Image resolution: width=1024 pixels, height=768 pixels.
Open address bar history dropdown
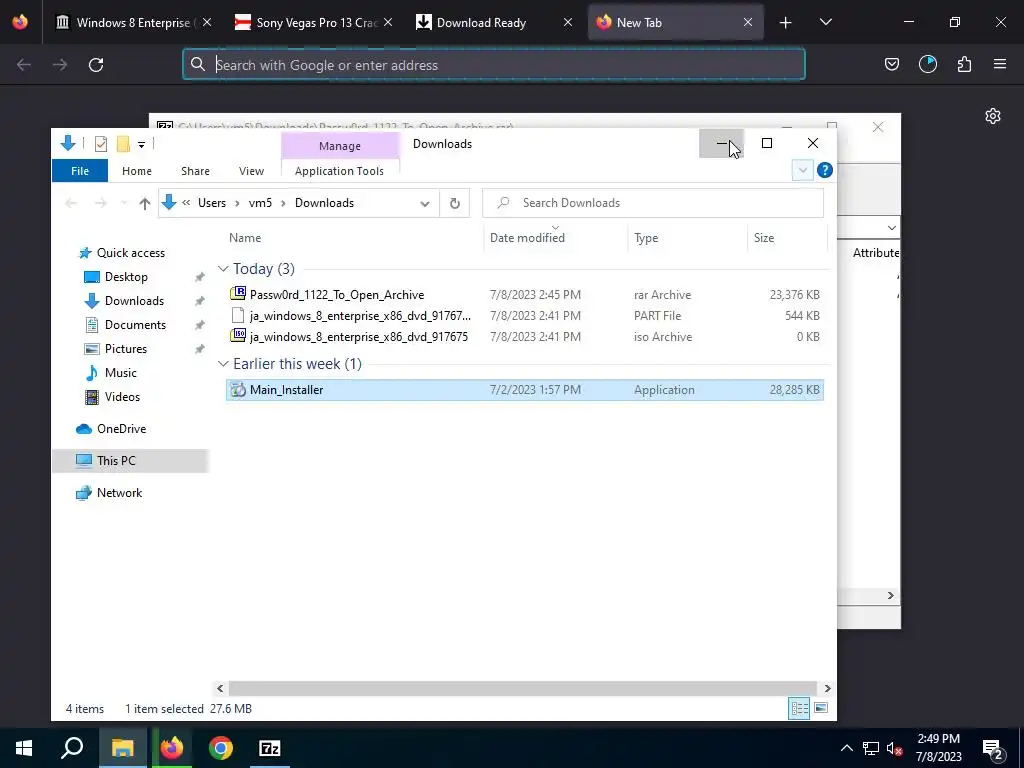[x=424, y=204]
